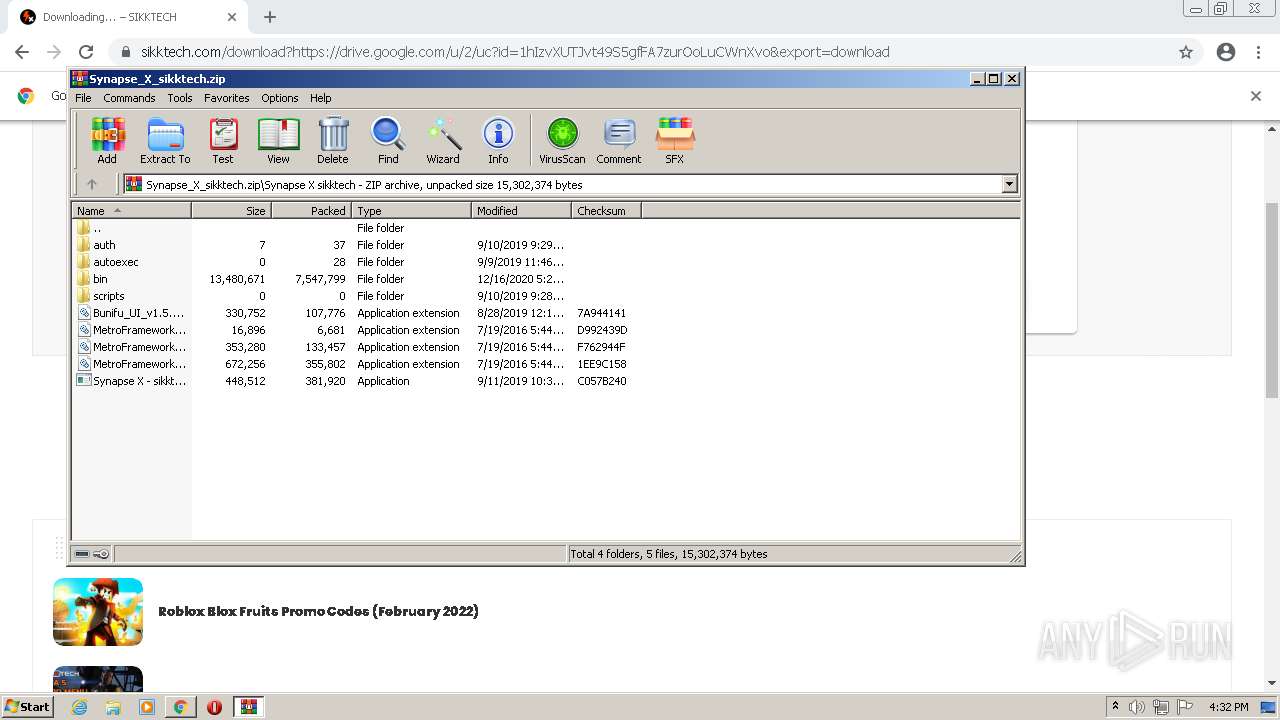
Task: Sort files by Size column
Action: [231, 211]
